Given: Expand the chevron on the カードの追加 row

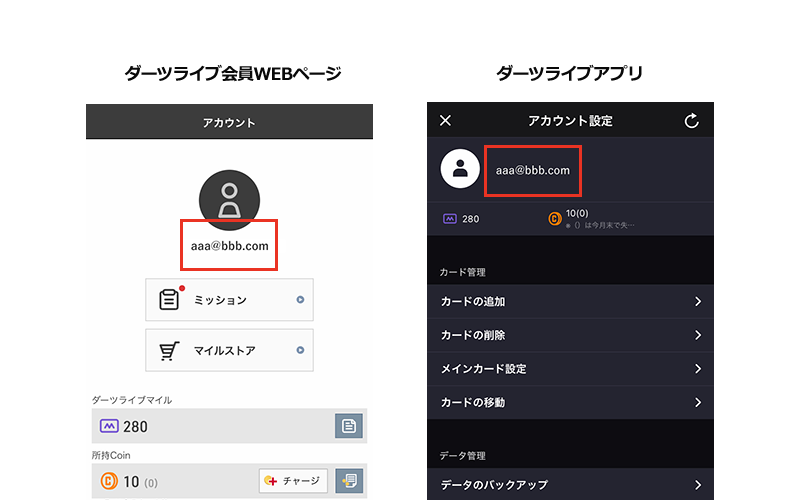Looking at the screenshot, I should pos(698,302).
